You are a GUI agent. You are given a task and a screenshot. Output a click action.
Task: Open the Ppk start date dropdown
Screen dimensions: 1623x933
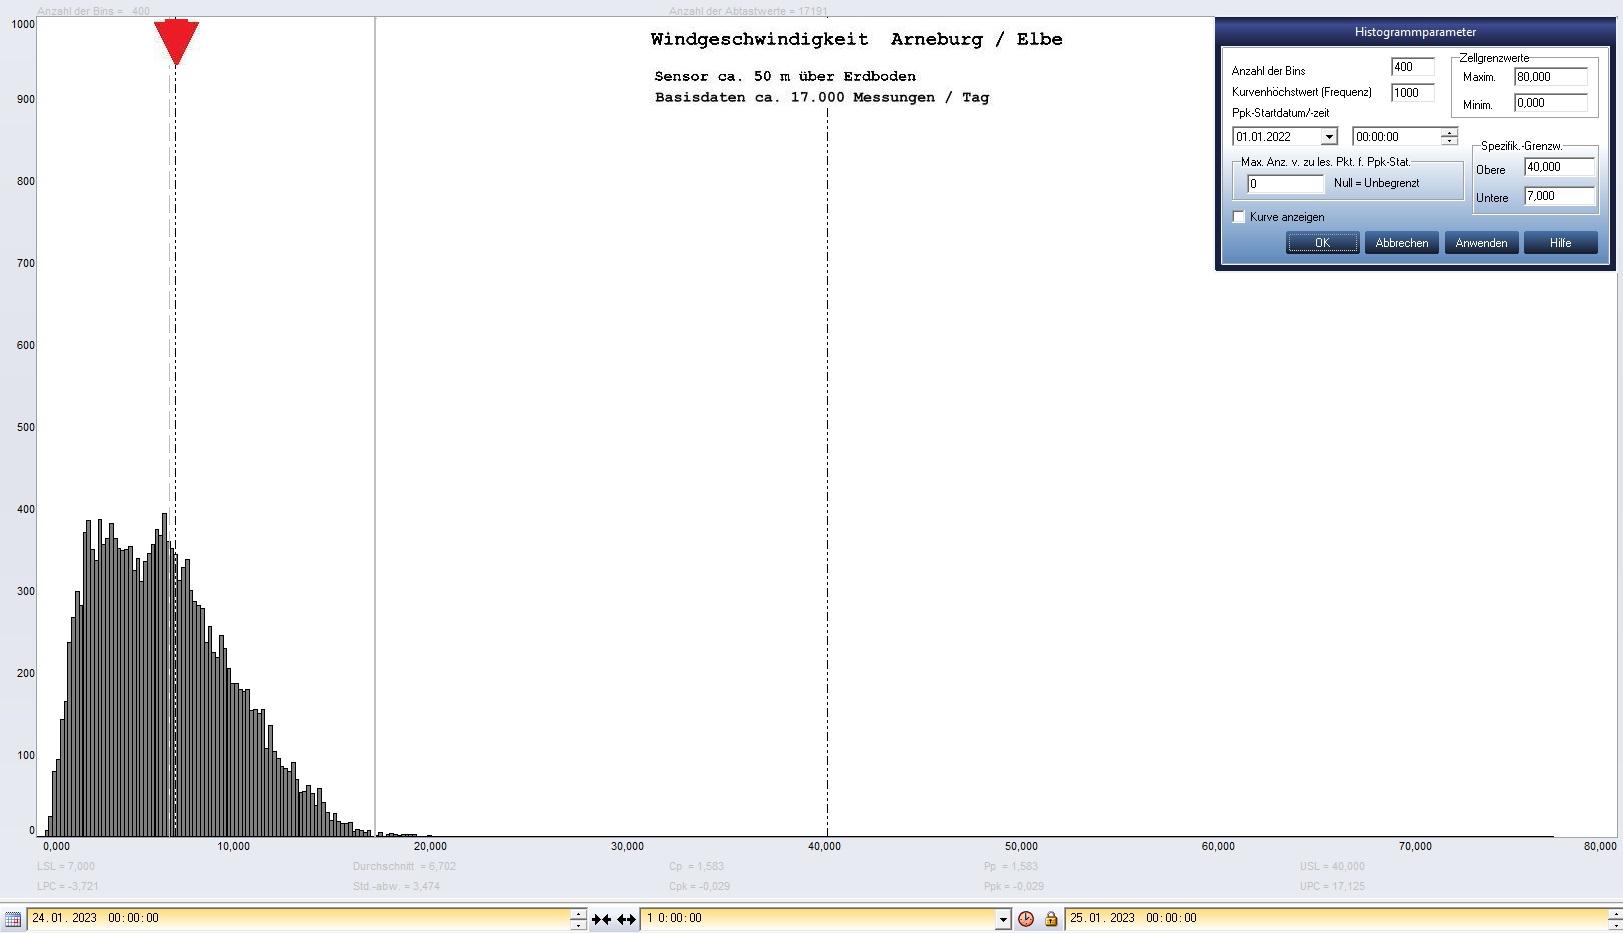[x=1329, y=137]
